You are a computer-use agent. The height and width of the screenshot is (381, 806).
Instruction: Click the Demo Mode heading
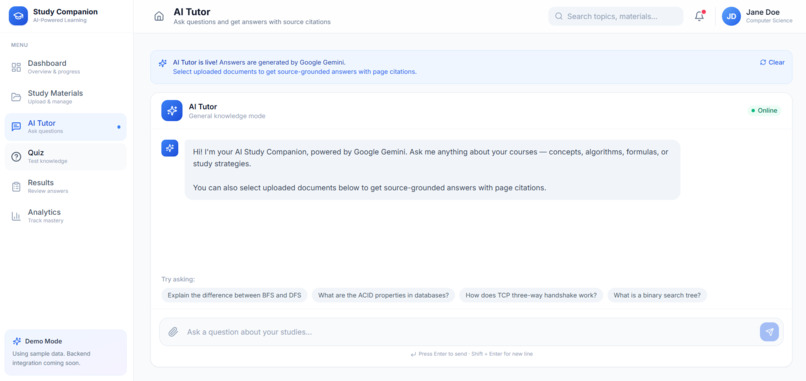coord(43,341)
